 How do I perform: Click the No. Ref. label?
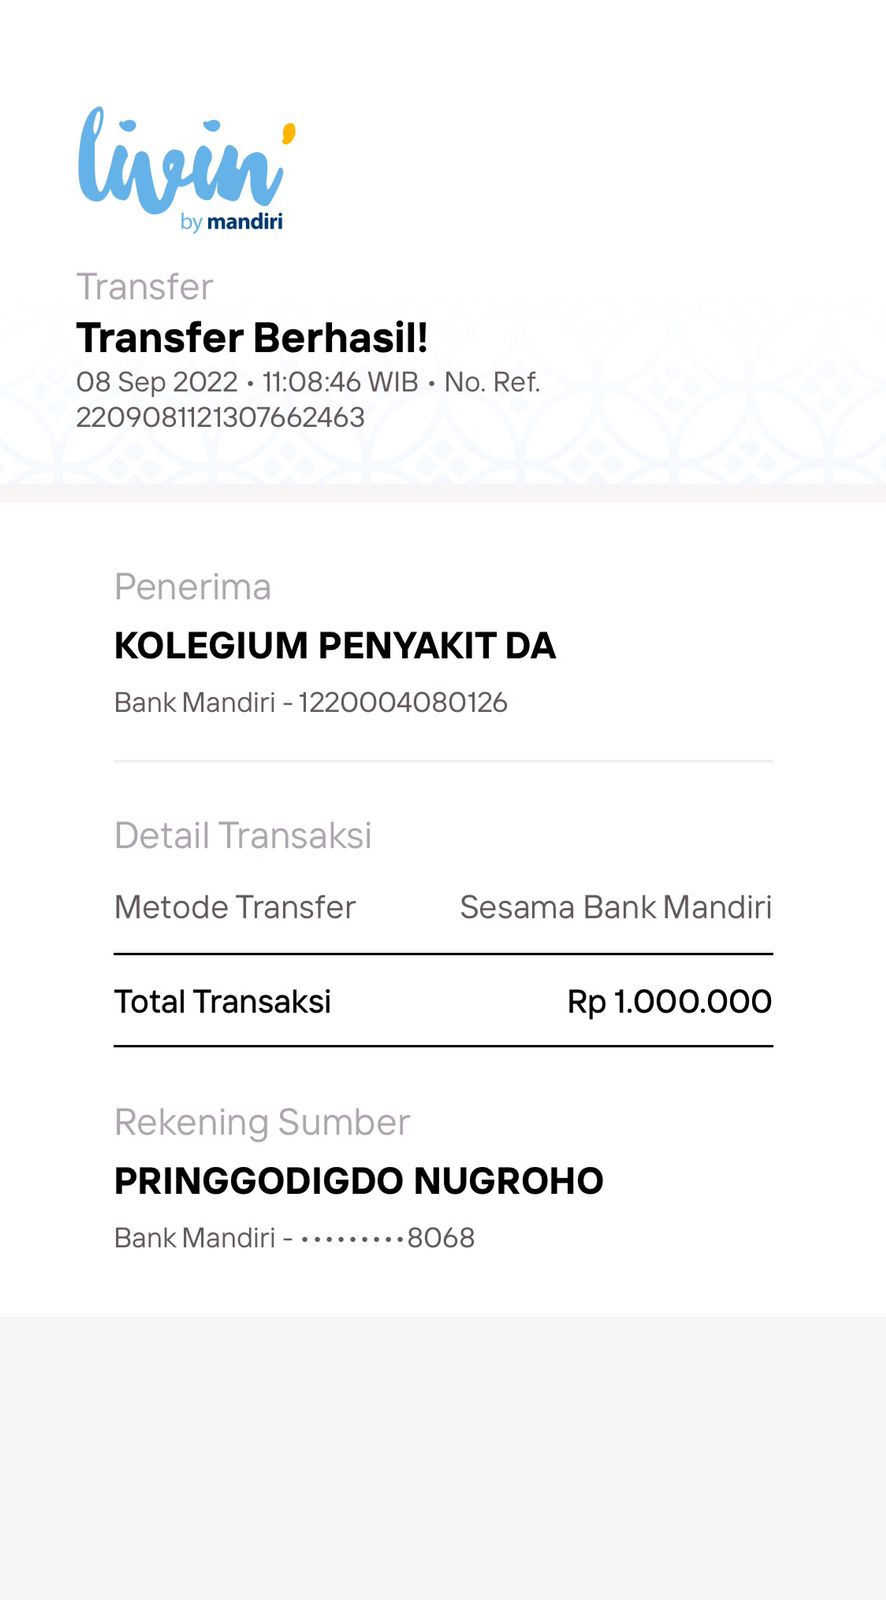coord(492,382)
